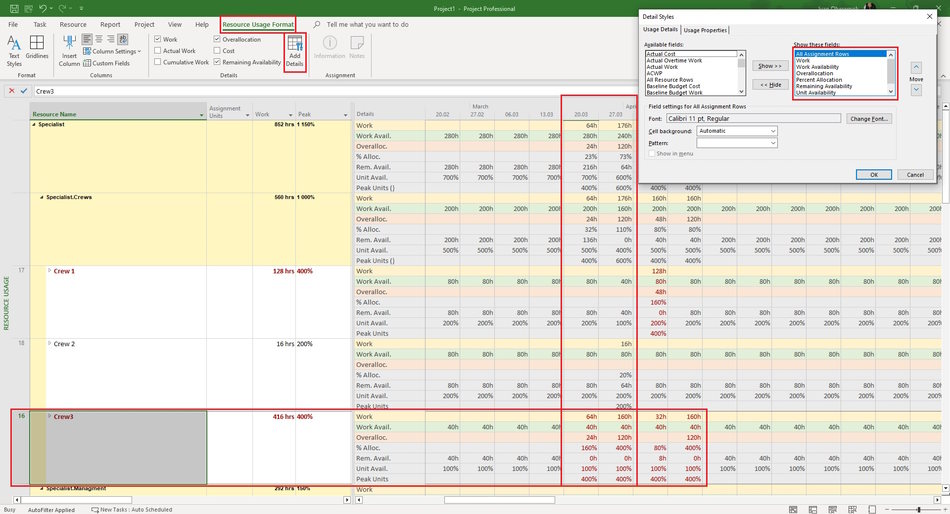
Task: Click the << Hide button
Action: [x=770, y=85]
